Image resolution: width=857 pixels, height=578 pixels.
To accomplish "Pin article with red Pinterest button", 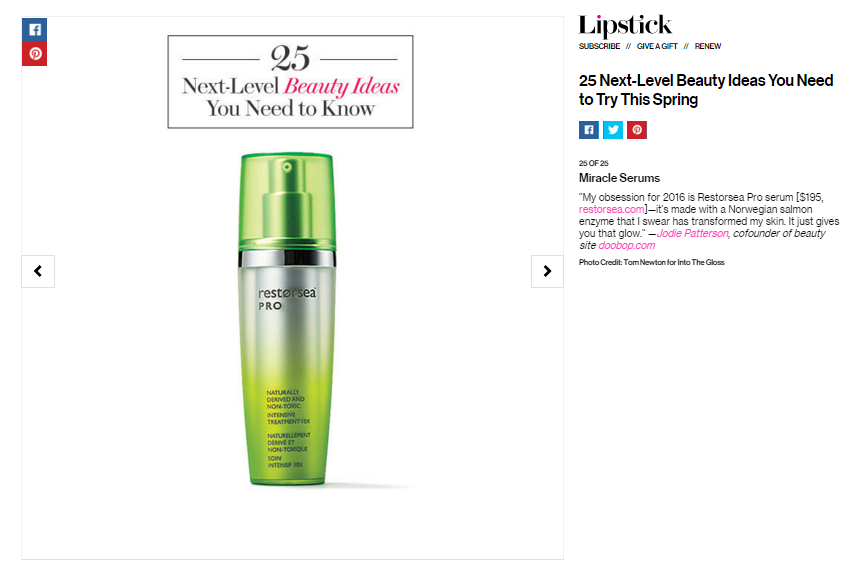I will coord(637,130).
